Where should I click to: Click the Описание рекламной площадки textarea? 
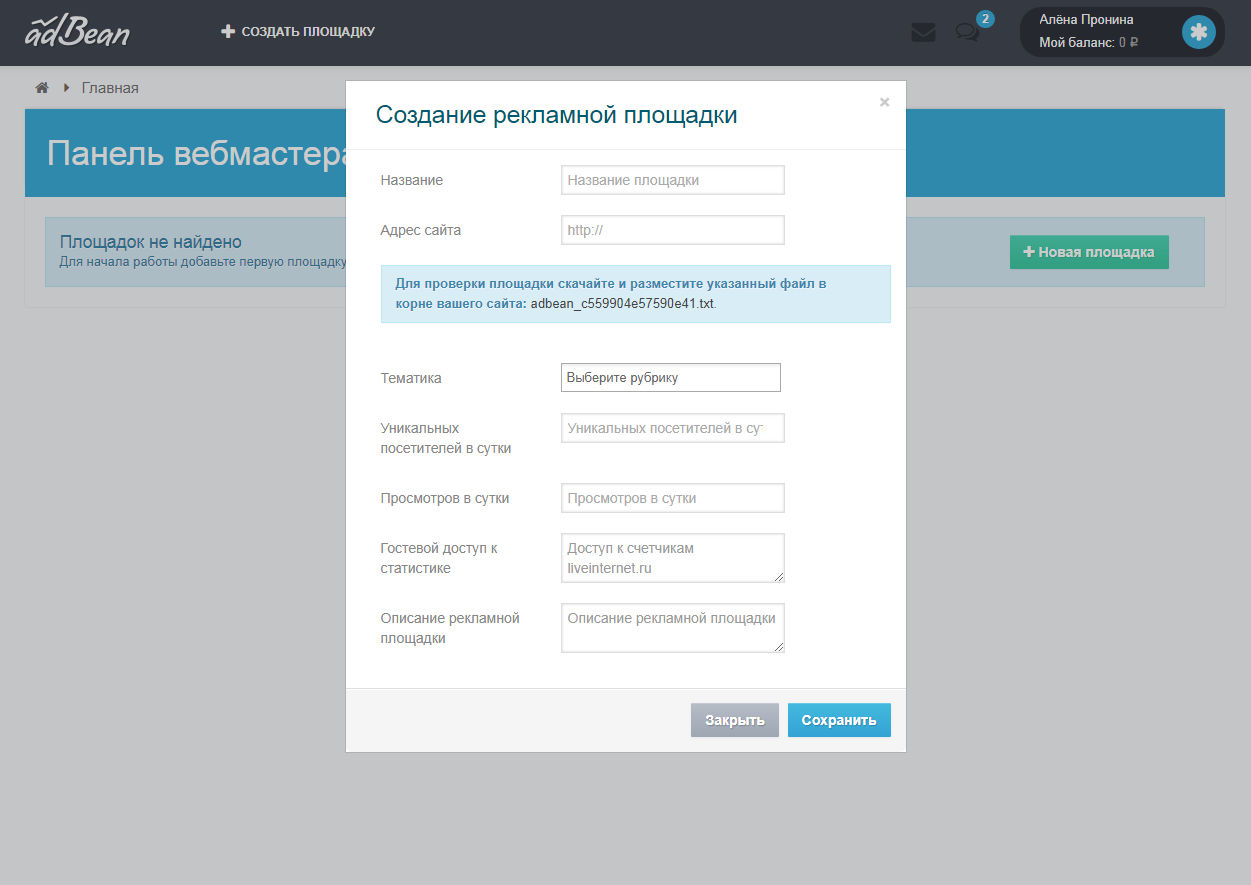[672, 627]
